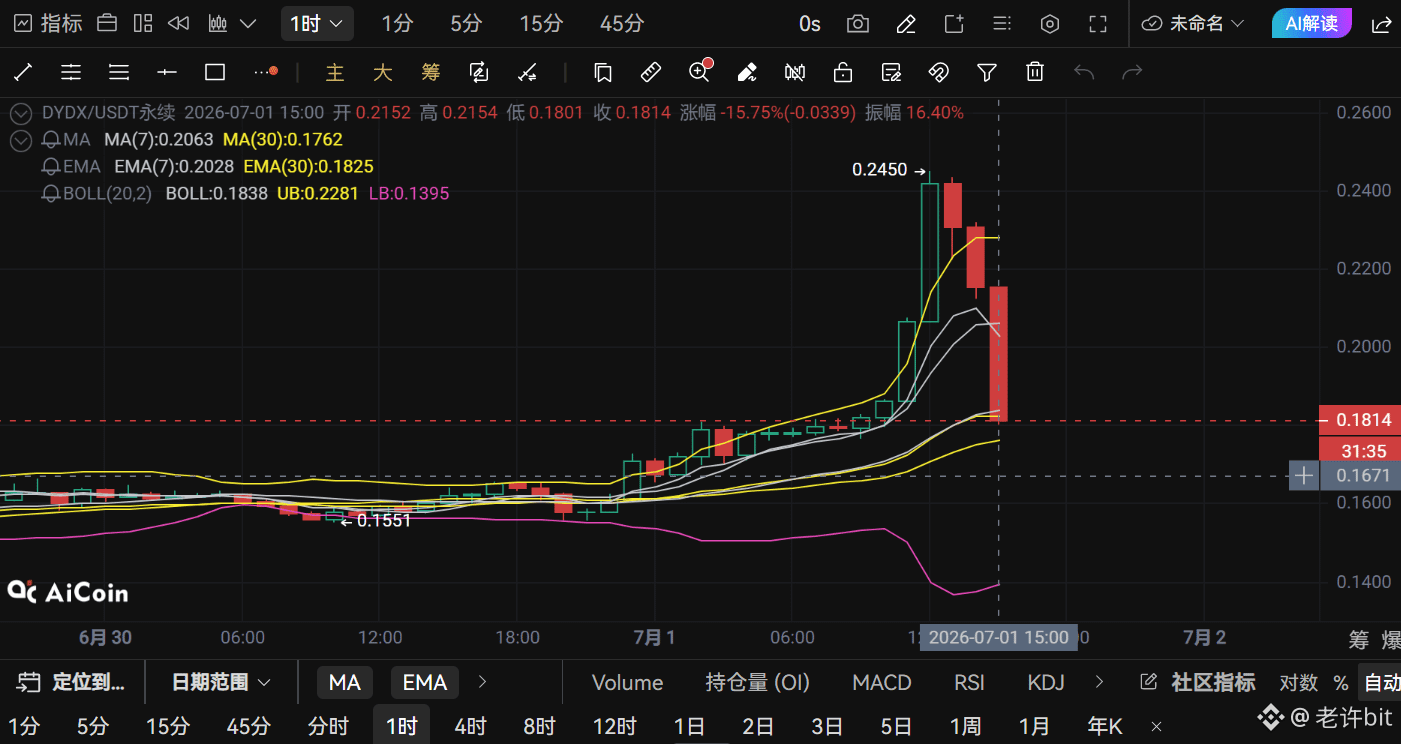Switch to 1分 interval in top bar

pyautogui.click(x=397, y=23)
